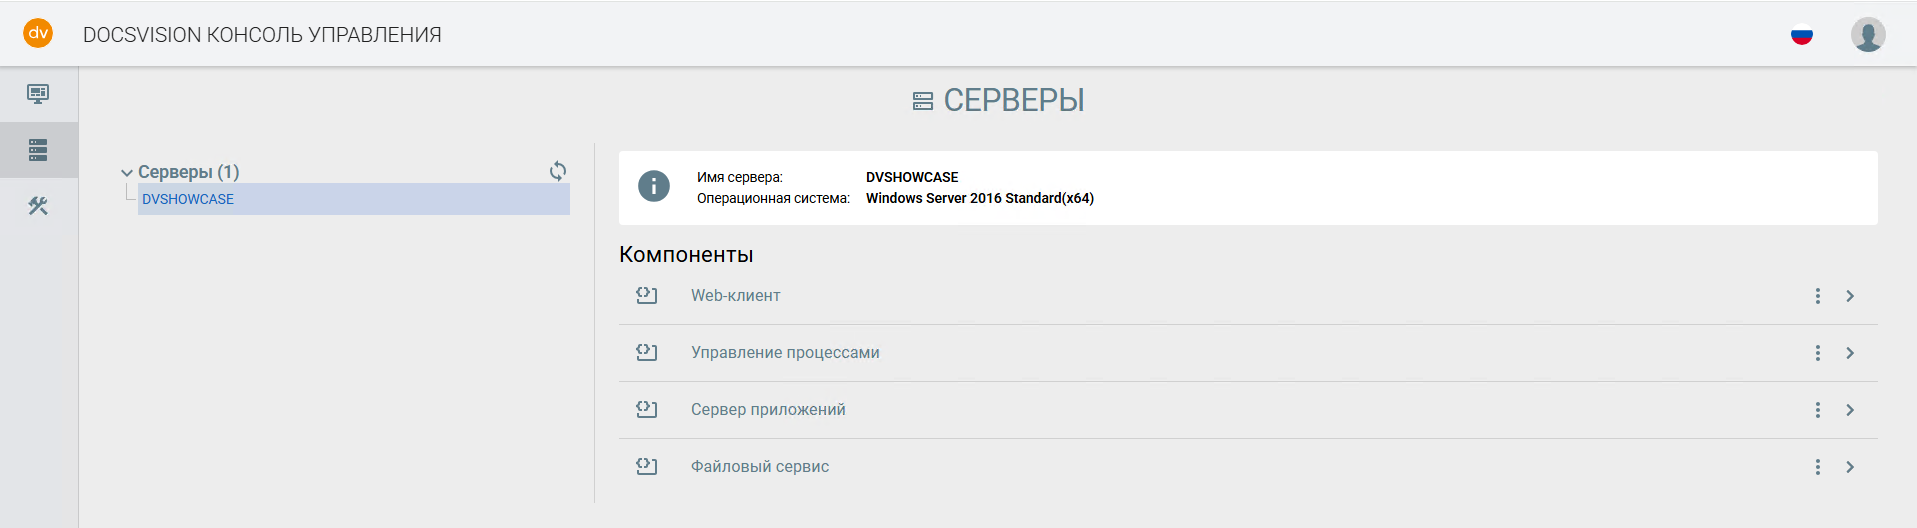
Task: Click the server name value DVSHOWCASE
Action: click(x=912, y=177)
